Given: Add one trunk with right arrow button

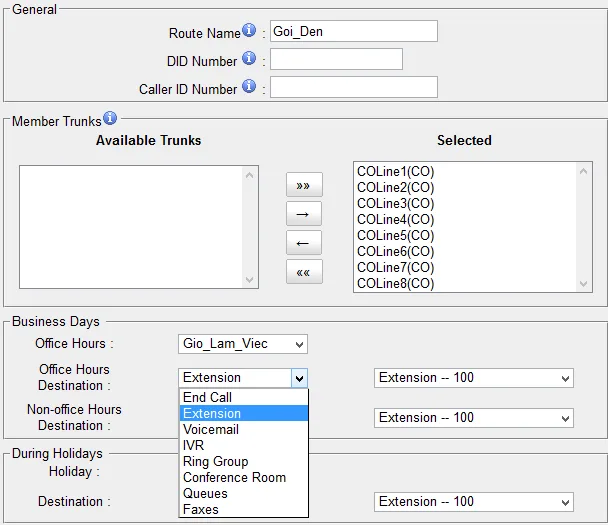Looking at the screenshot, I should tap(304, 214).
